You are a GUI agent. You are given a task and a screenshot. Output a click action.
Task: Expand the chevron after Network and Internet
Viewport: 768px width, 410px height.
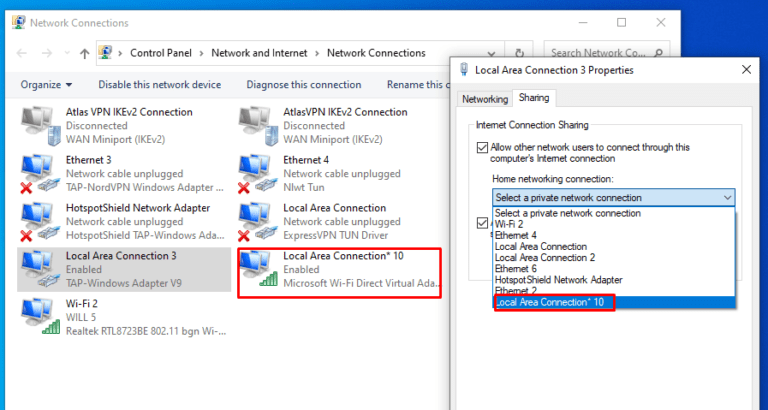(317, 53)
